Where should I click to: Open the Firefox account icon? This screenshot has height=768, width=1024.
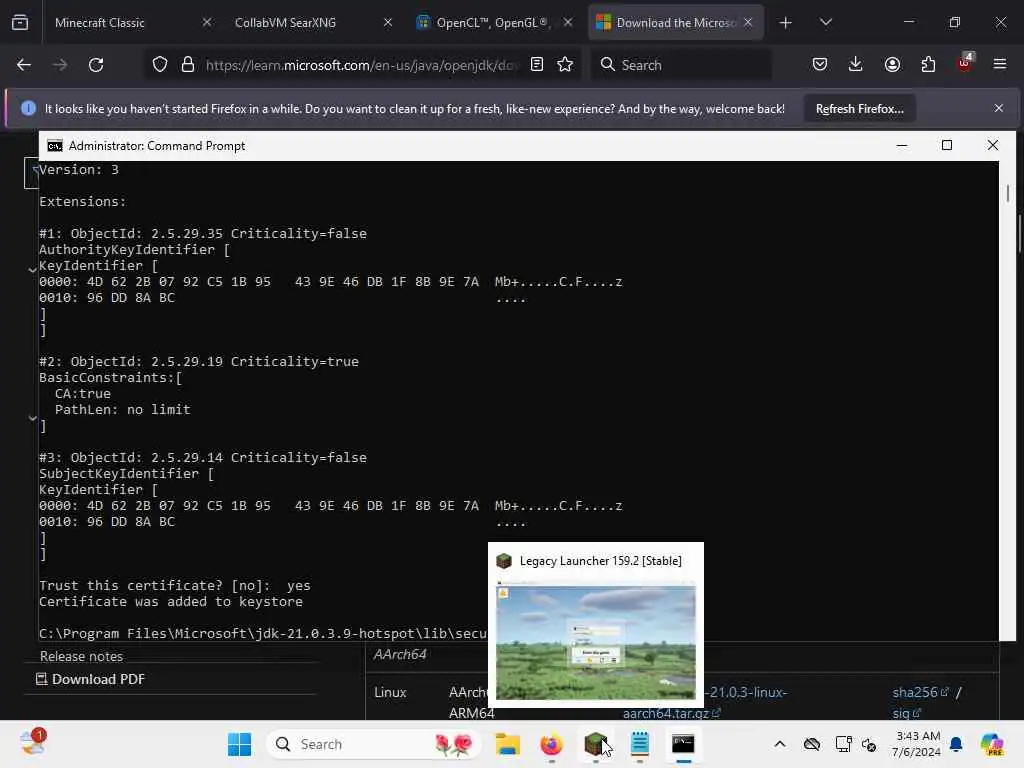892,65
